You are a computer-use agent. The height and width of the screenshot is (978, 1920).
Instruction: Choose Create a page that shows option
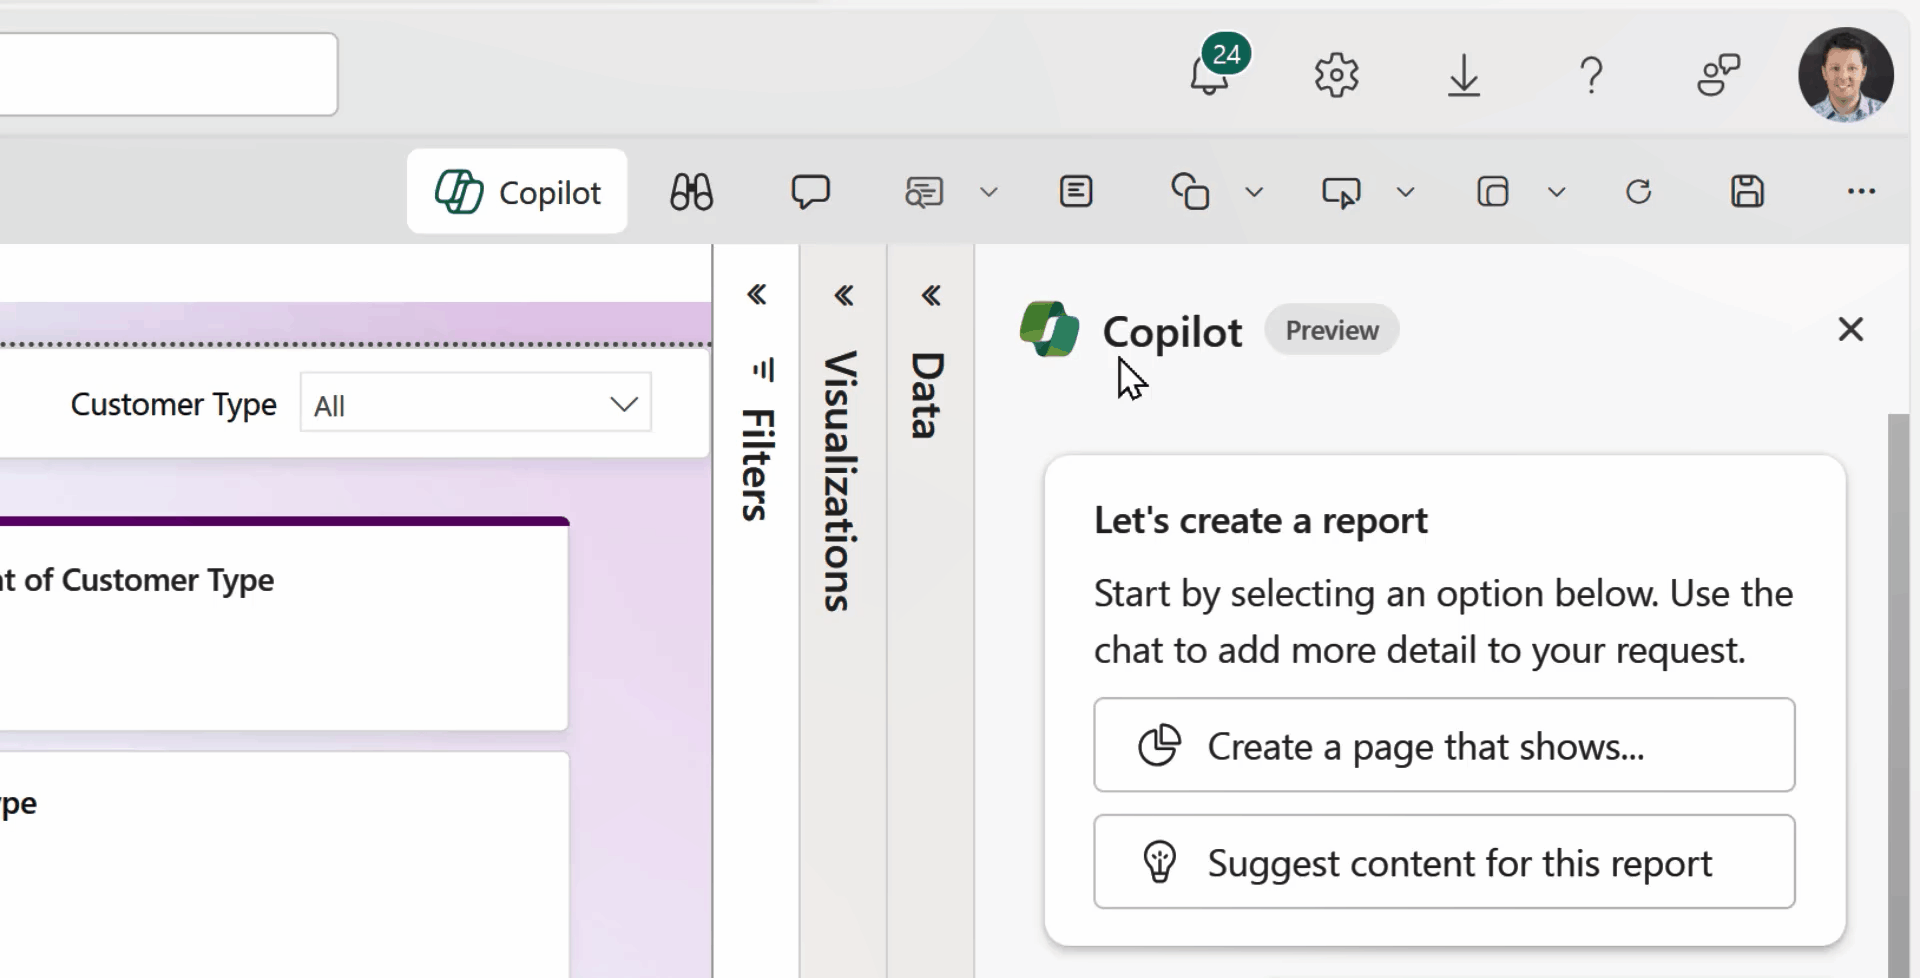(x=1443, y=745)
